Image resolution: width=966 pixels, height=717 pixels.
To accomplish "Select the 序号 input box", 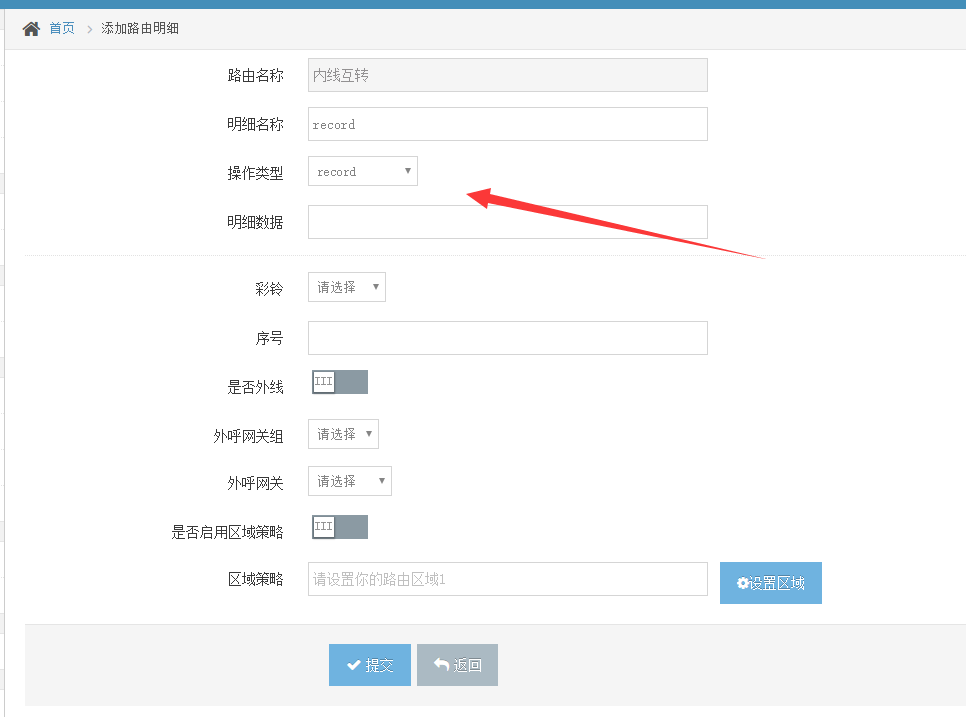I will [507, 338].
